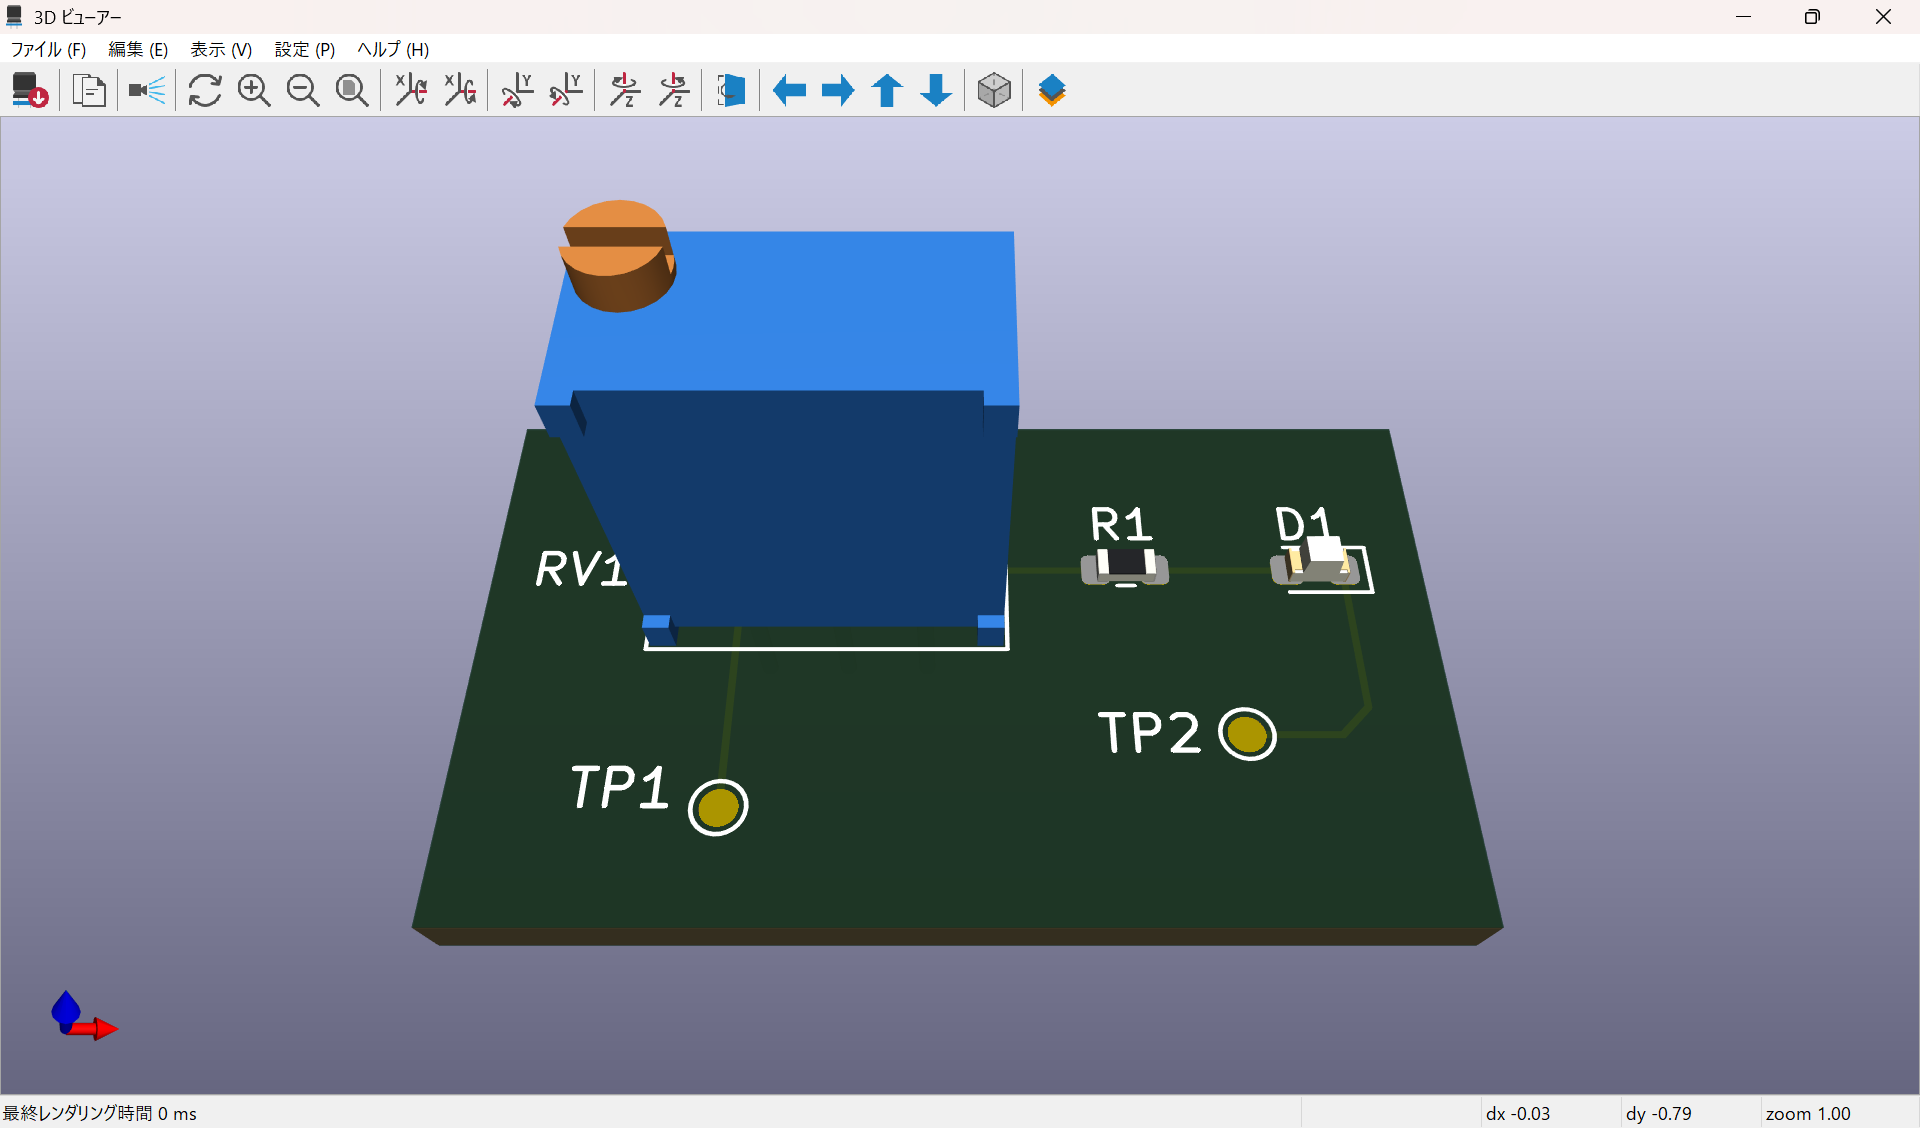The width and height of the screenshot is (1920, 1128).
Task: Open the 設定 menu
Action: 303,49
